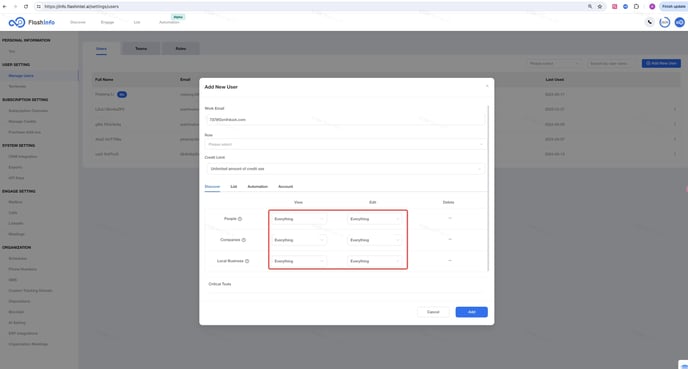Viewport: 688px width, 369px height.
Task: Reload the page with the refresh icon
Action: (26, 7)
